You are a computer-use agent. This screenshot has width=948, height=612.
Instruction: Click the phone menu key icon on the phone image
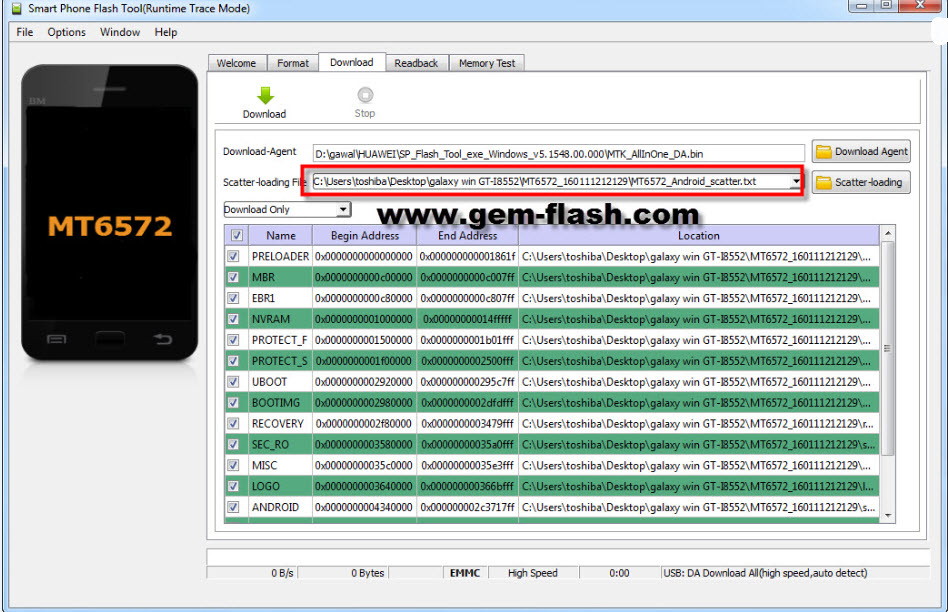click(x=56, y=339)
